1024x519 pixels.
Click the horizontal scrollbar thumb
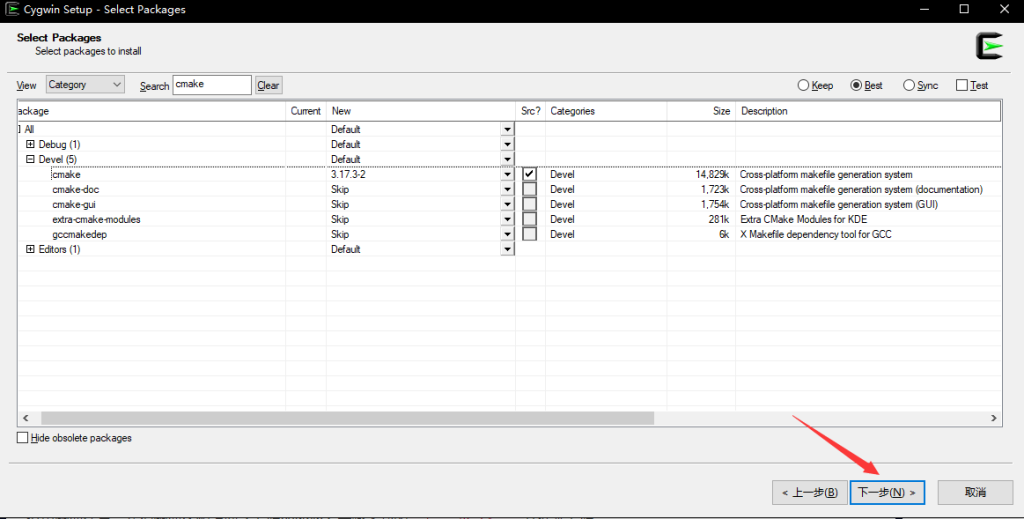pyautogui.click(x=347, y=418)
